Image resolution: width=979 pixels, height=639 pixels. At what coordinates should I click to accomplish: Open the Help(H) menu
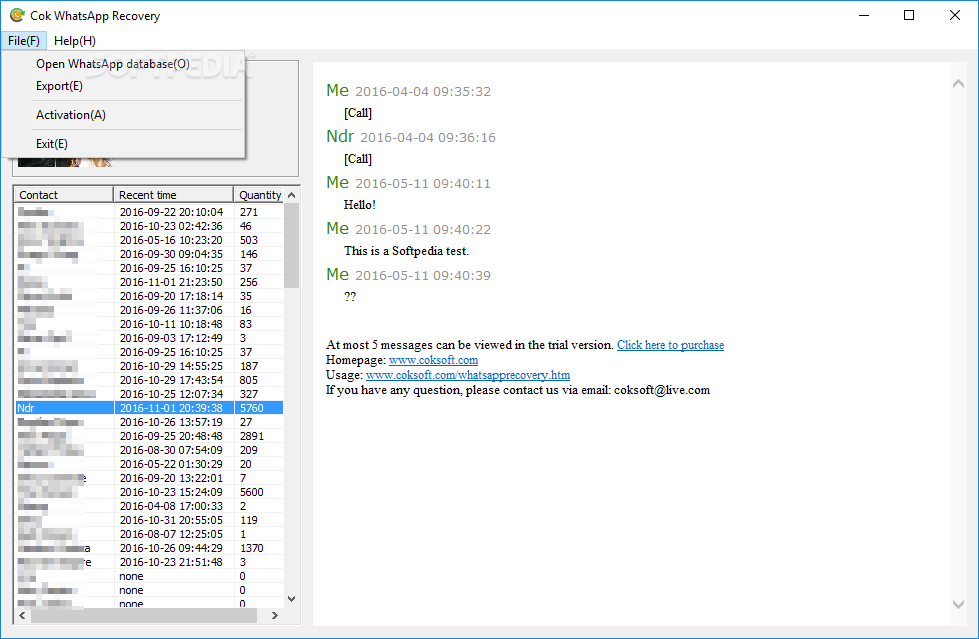point(75,41)
